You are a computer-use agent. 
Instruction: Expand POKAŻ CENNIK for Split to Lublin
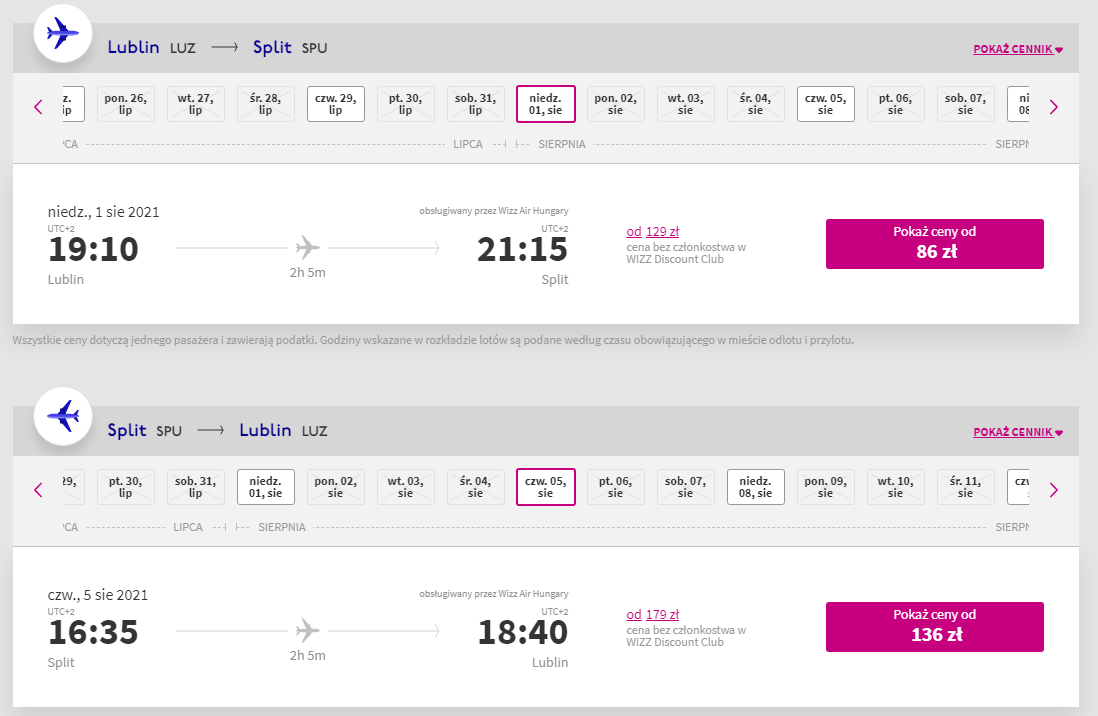[1018, 432]
